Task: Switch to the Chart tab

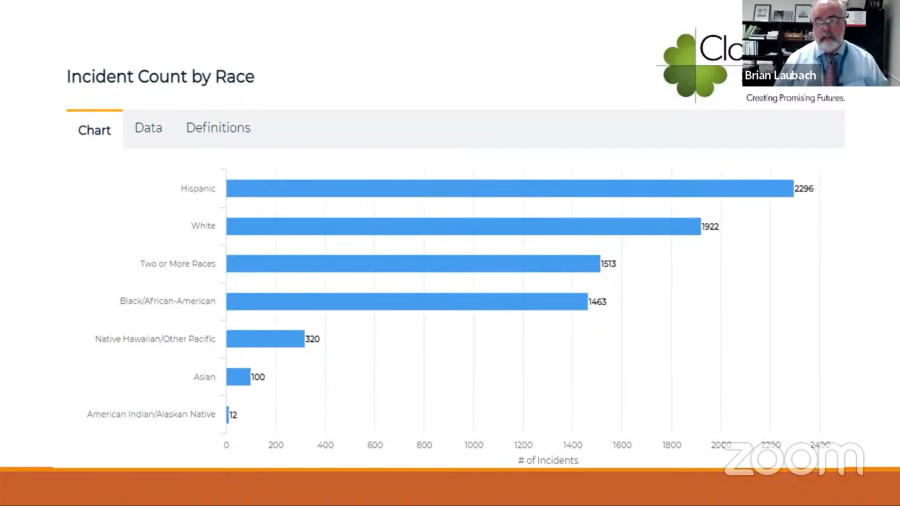Action: point(94,130)
